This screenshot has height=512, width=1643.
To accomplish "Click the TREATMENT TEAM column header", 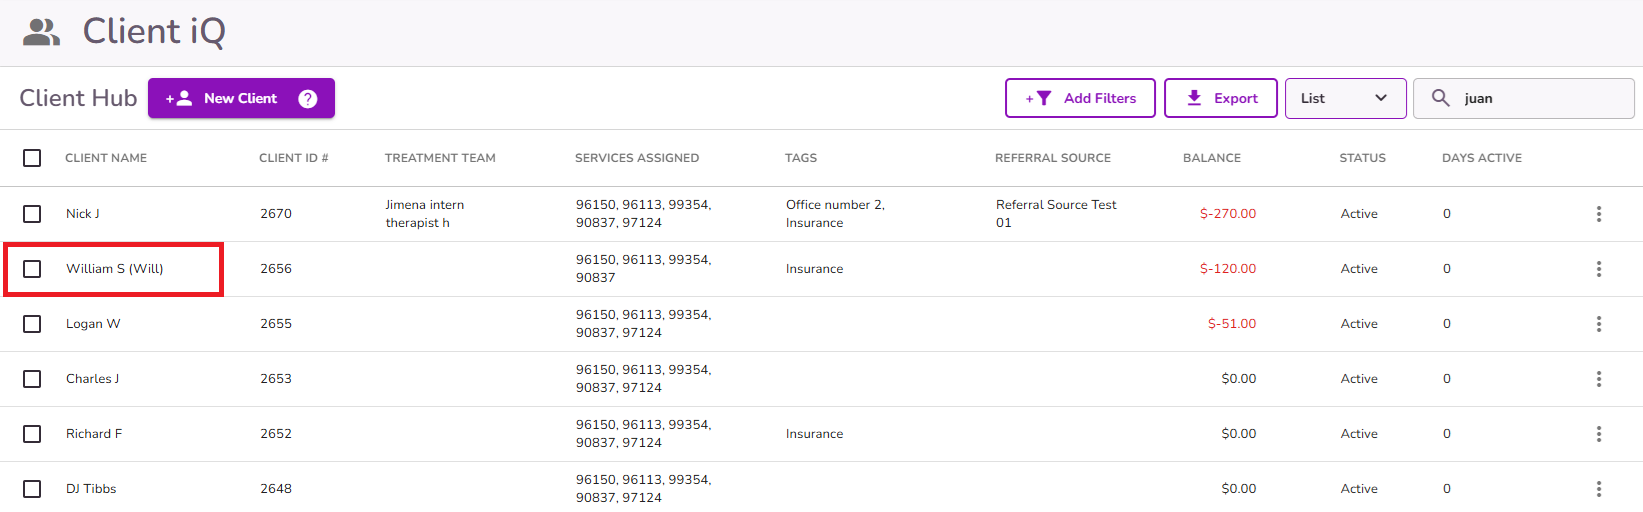I will click(440, 158).
